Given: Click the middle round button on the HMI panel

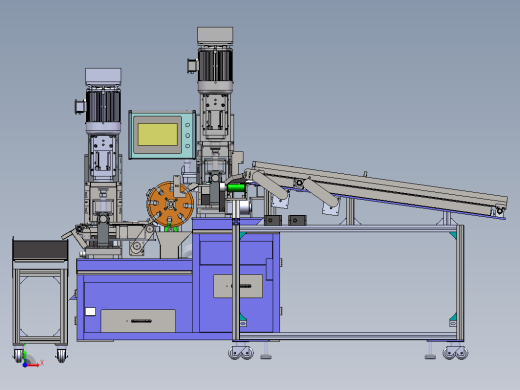Looking at the screenshot, I should tap(187, 136).
